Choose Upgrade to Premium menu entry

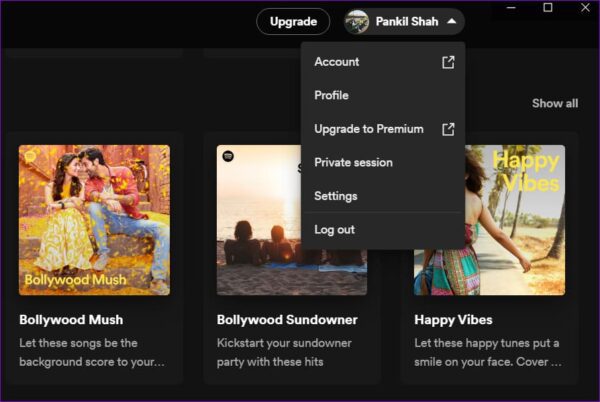pyautogui.click(x=368, y=129)
